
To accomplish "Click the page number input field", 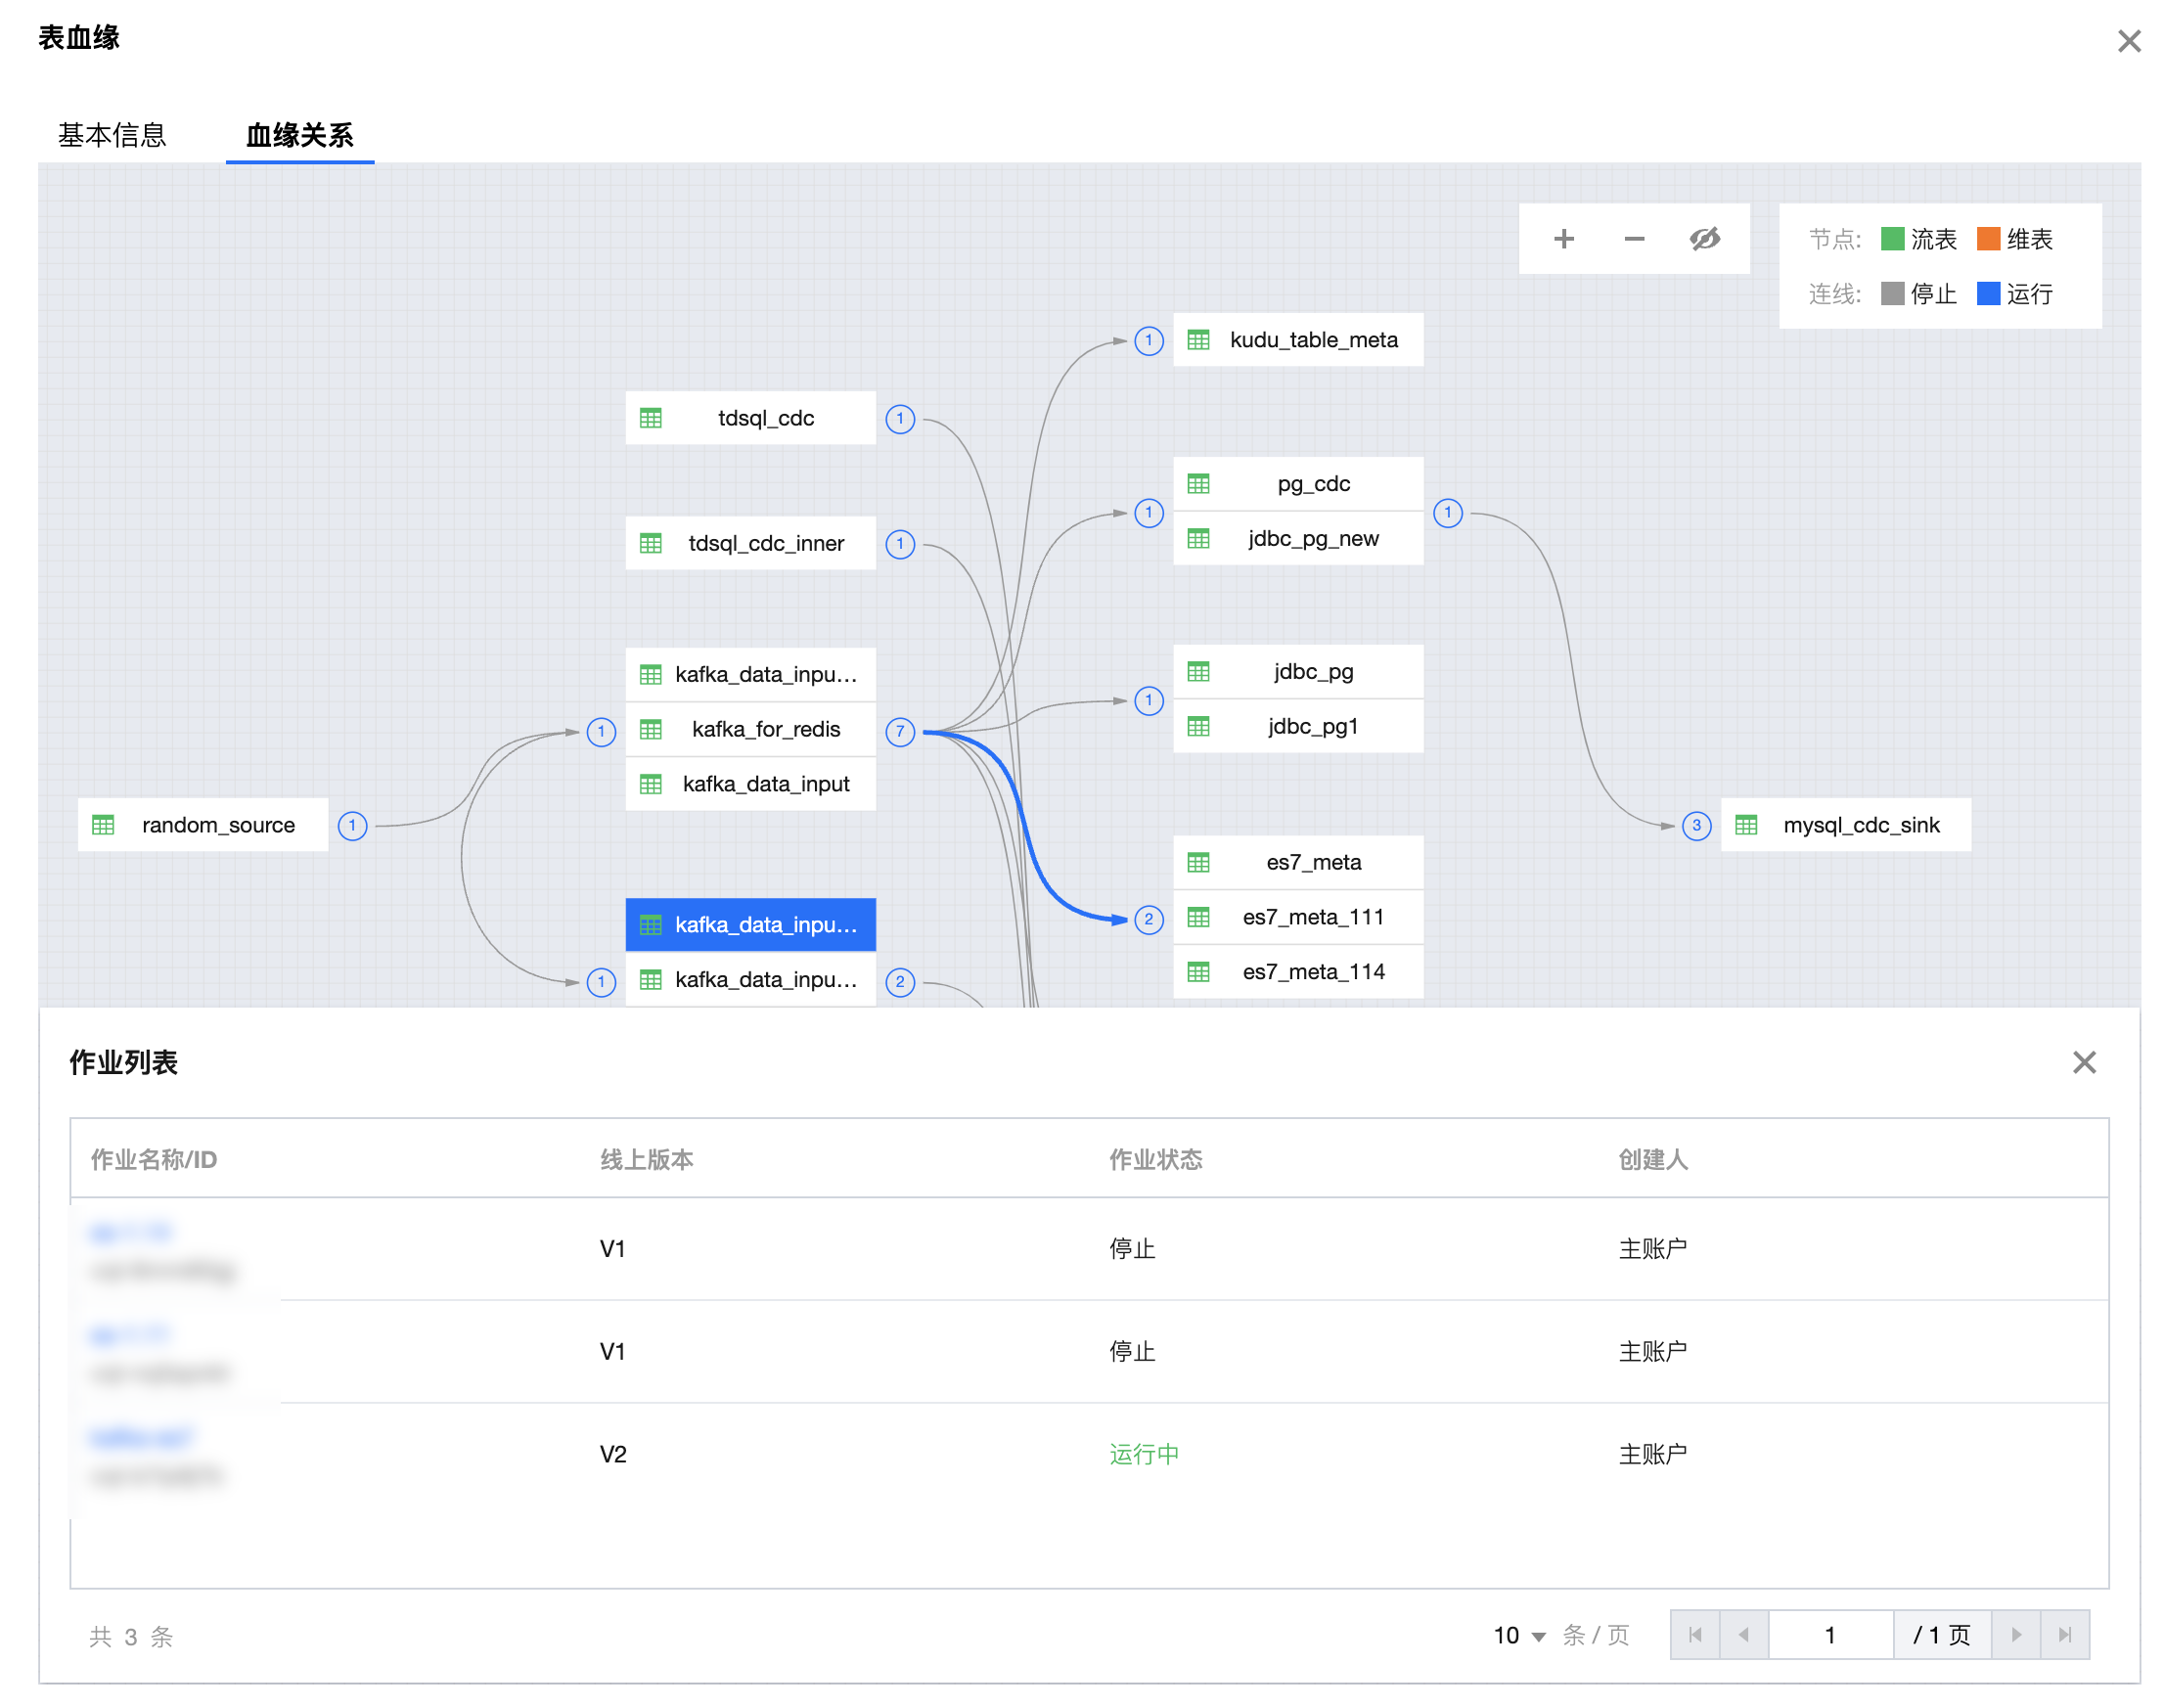I will click(x=1830, y=1635).
